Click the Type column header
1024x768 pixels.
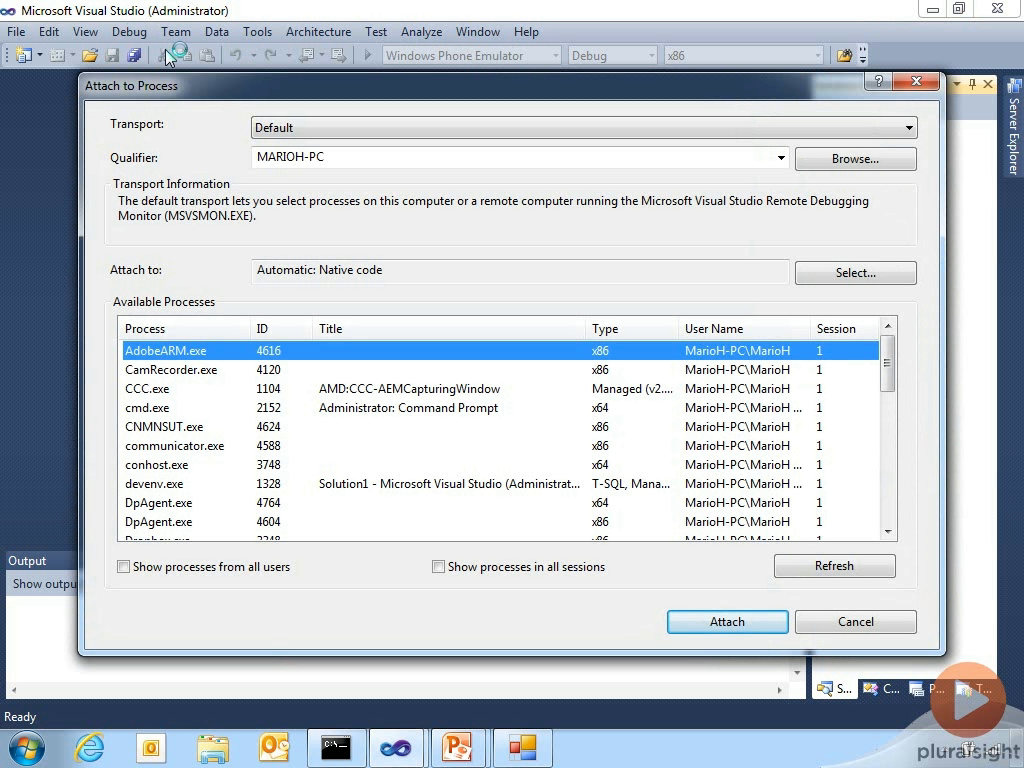pos(632,328)
